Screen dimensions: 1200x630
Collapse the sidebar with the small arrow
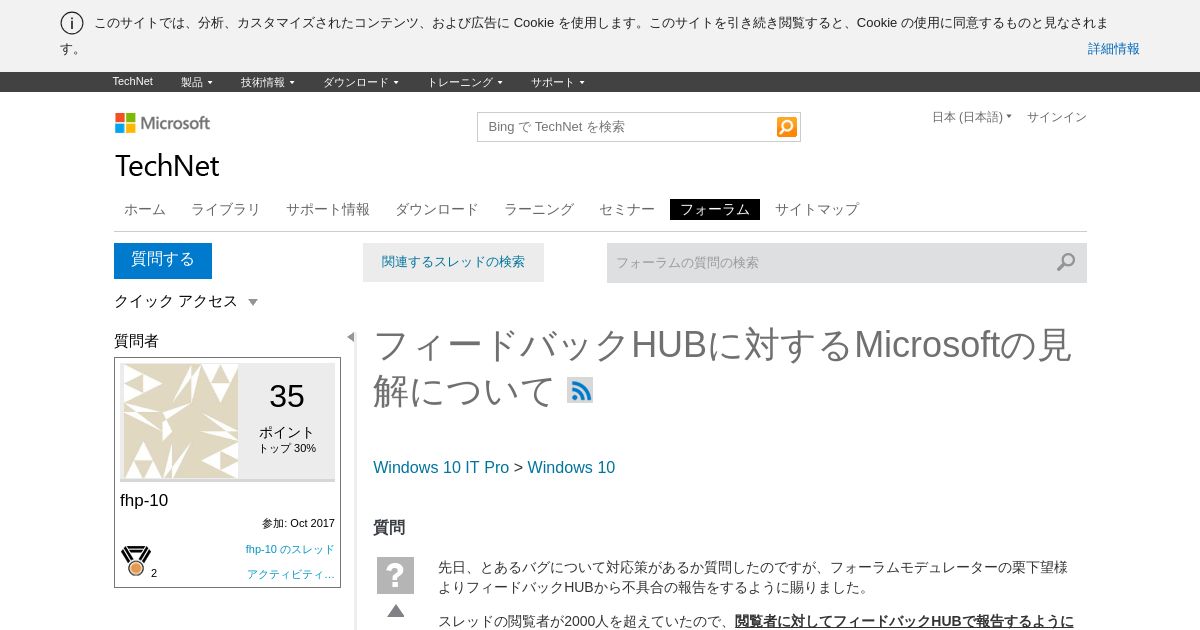[350, 337]
